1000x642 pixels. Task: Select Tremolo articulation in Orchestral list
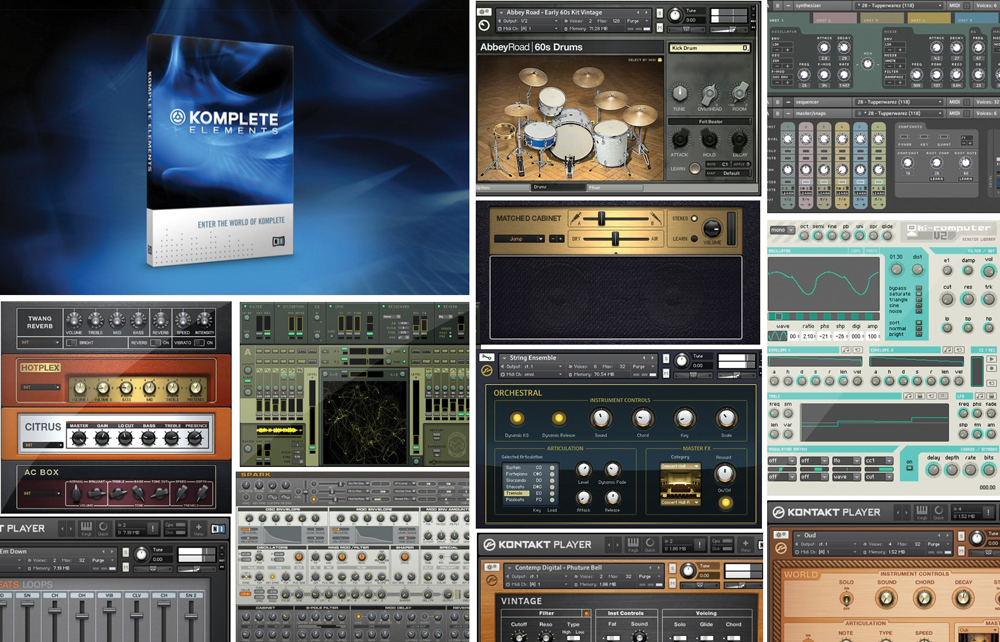pyautogui.click(x=515, y=493)
